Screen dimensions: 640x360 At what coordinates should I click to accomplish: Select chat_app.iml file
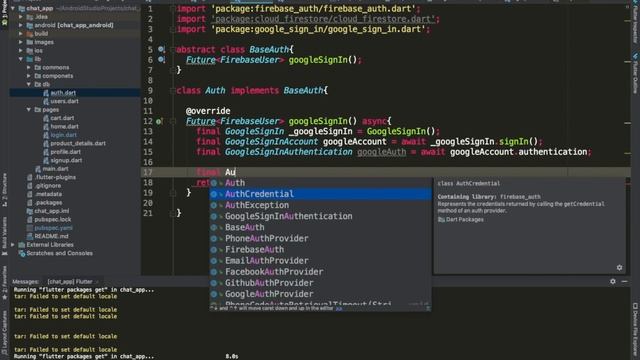pos(51,211)
